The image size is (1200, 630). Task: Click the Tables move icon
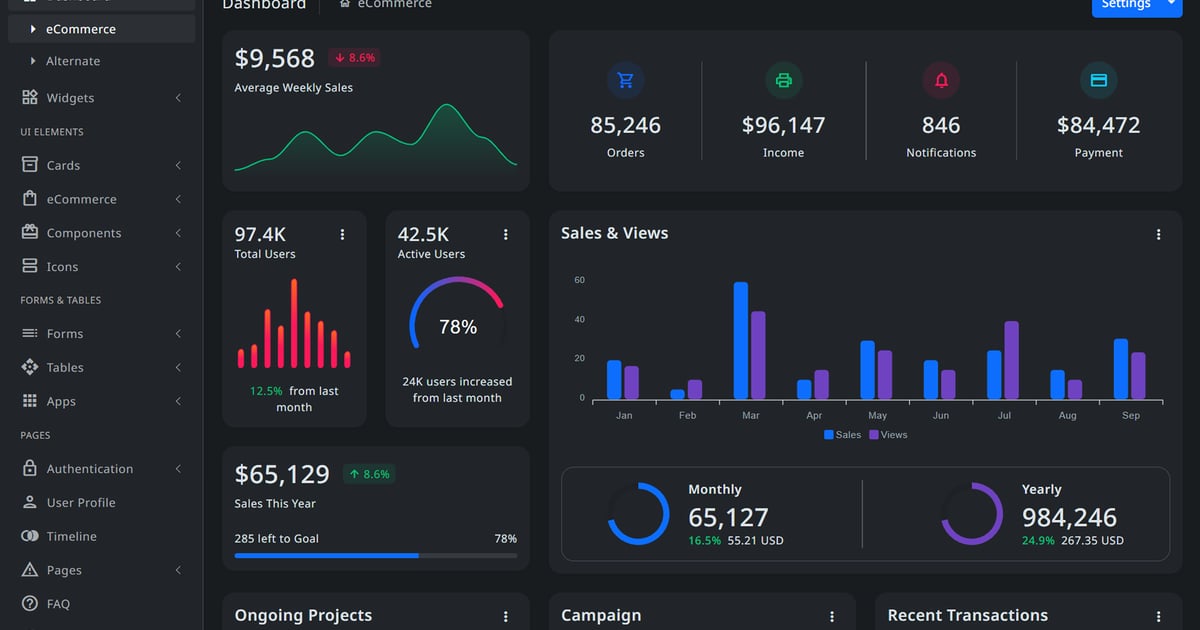(x=29, y=368)
